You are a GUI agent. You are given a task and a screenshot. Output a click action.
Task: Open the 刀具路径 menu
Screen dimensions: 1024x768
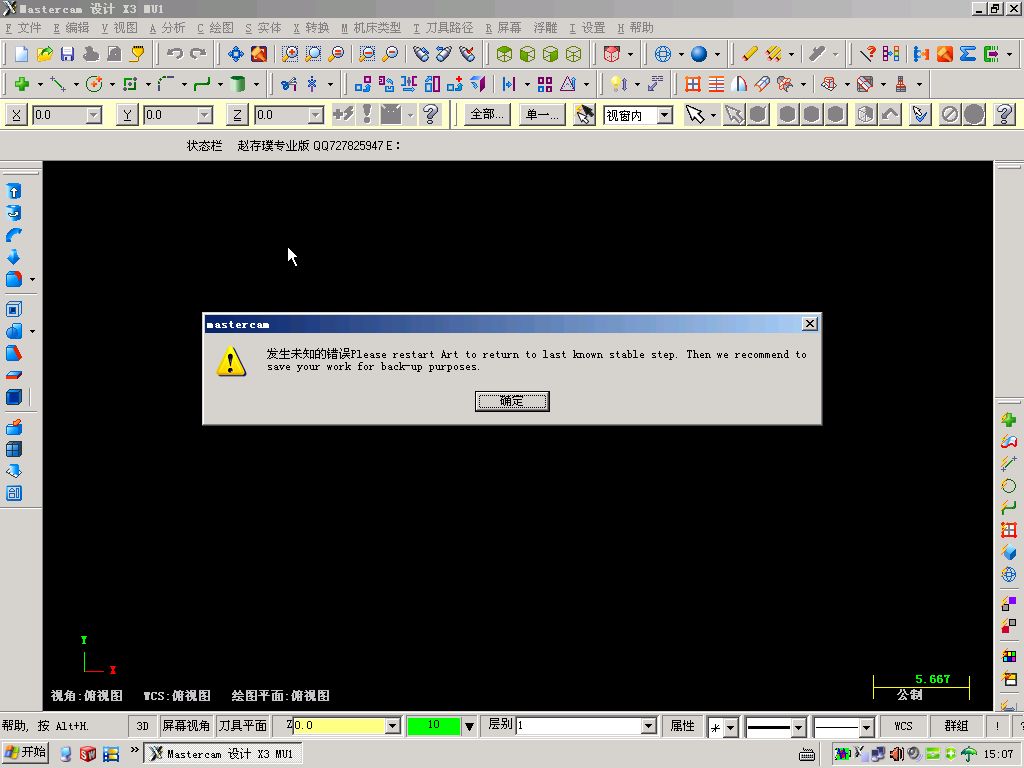click(443, 27)
